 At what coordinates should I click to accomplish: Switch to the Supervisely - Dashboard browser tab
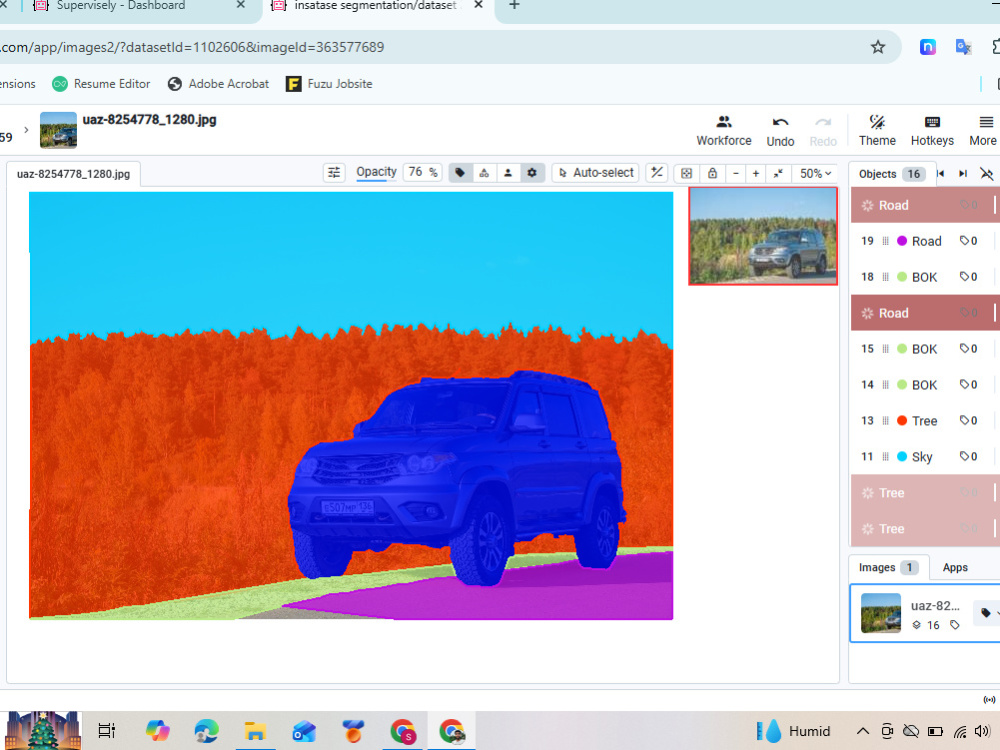pyautogui.click(x=121, y=6)
